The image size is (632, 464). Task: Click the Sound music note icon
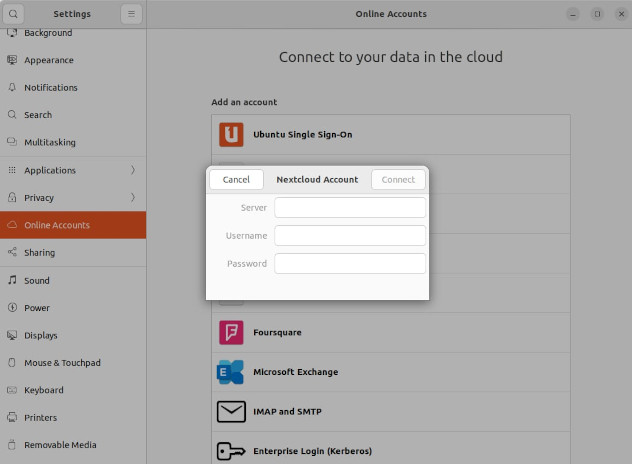[x=12, y=281]
